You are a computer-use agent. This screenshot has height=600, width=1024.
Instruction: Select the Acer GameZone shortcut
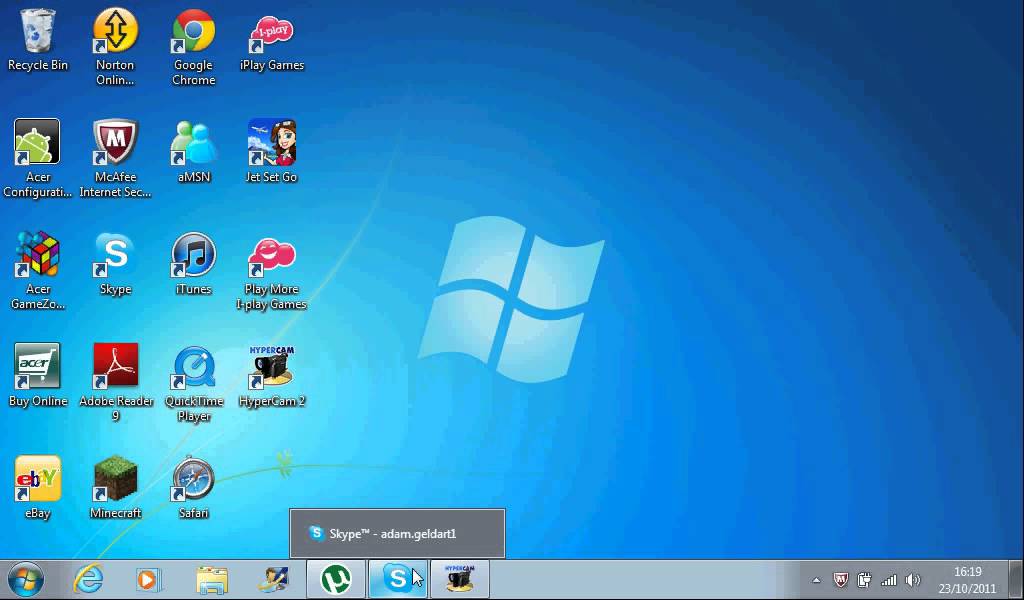point(37,270)
